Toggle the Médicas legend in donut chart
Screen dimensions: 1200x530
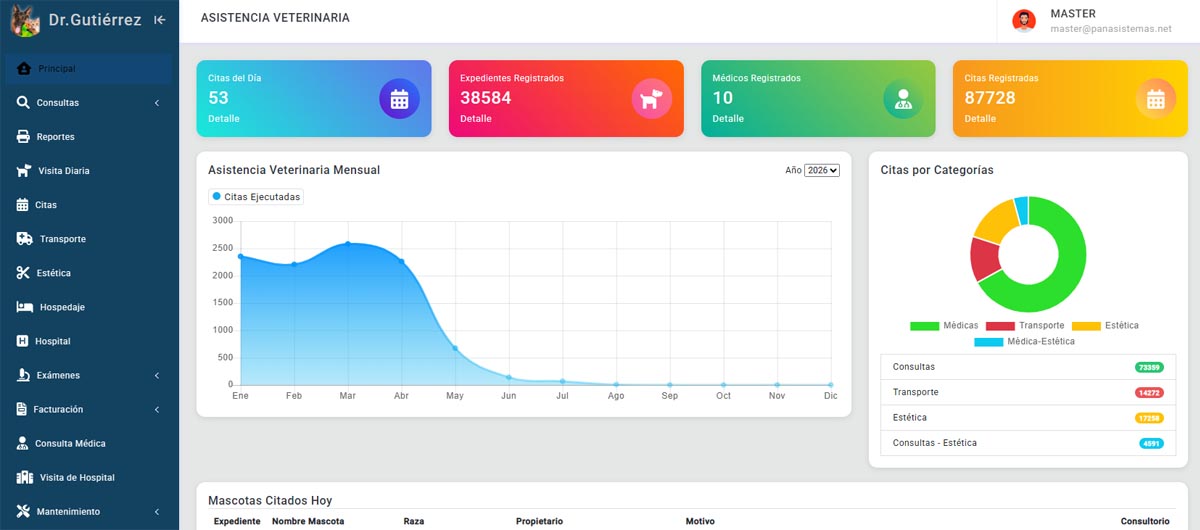pyautogui.click(x=944, y=326)
